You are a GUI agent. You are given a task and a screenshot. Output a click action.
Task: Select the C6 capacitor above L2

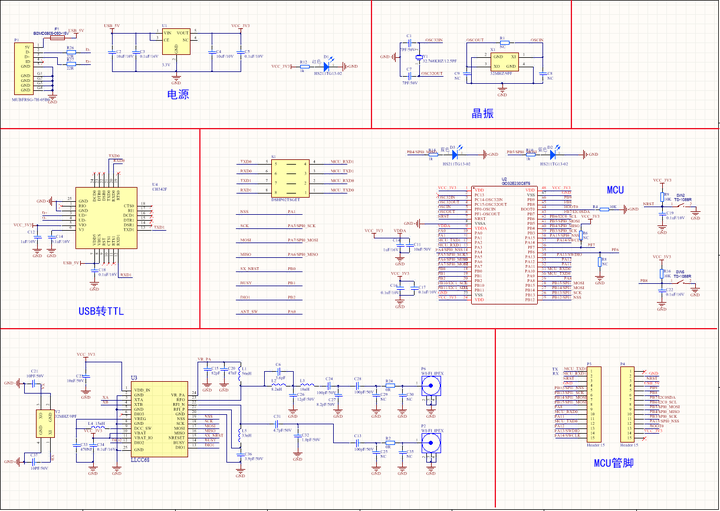pyautogui.click(x=278, y=370)
